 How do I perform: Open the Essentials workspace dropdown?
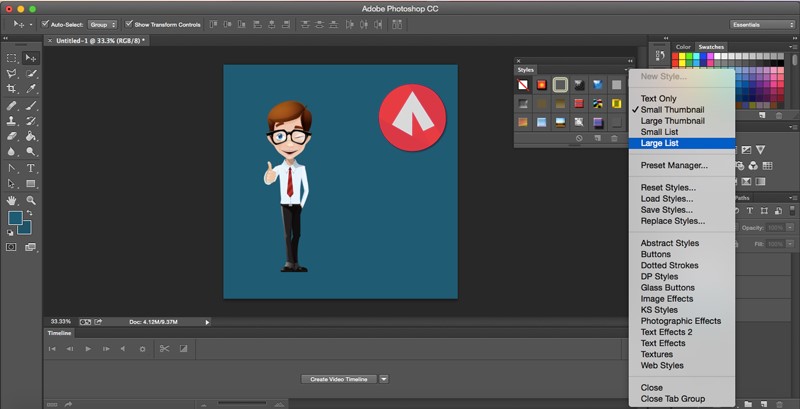coord(761,24)
